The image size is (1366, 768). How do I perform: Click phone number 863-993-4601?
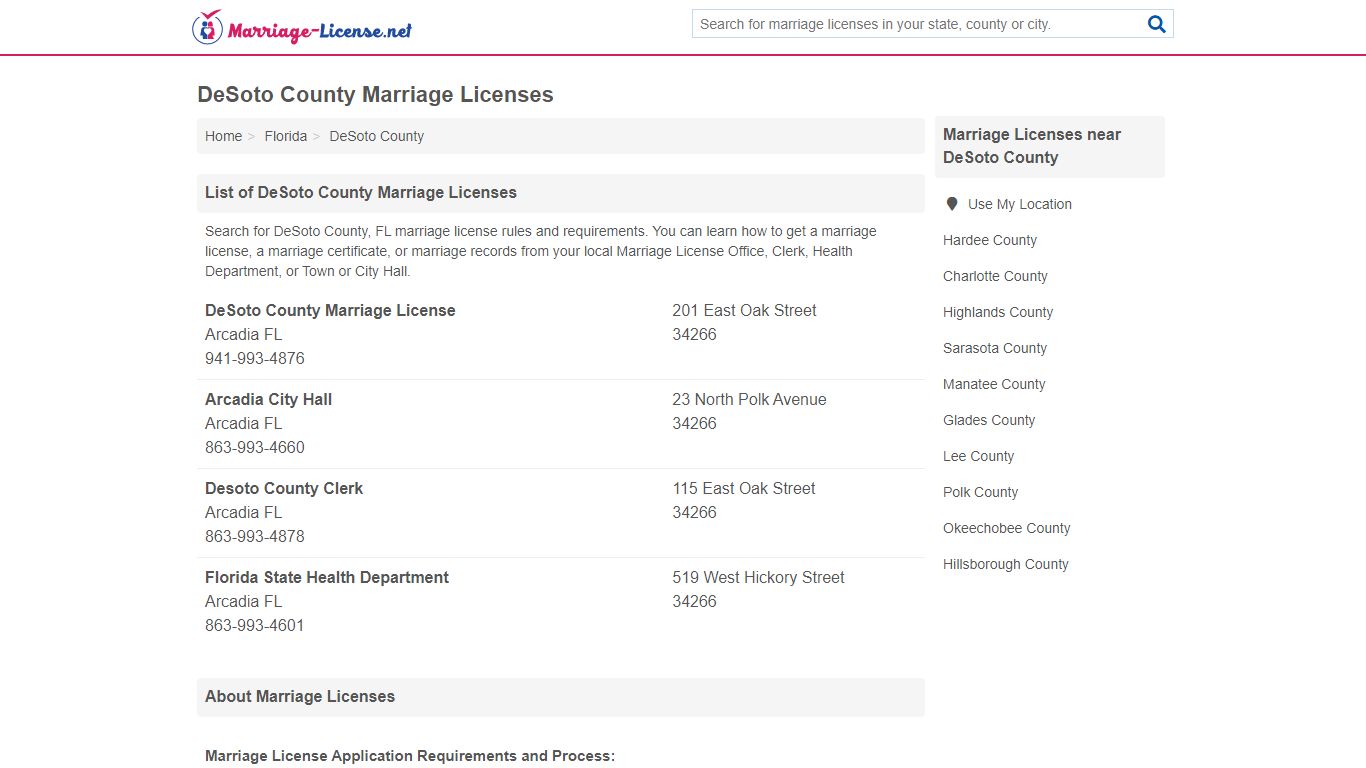(255, 626)
